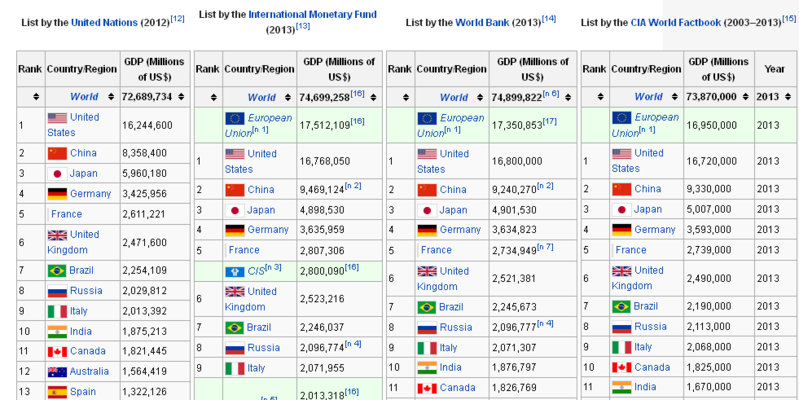Sort World Bank table by Country/Region arrow
799x400 pixels.
point(480,97)
